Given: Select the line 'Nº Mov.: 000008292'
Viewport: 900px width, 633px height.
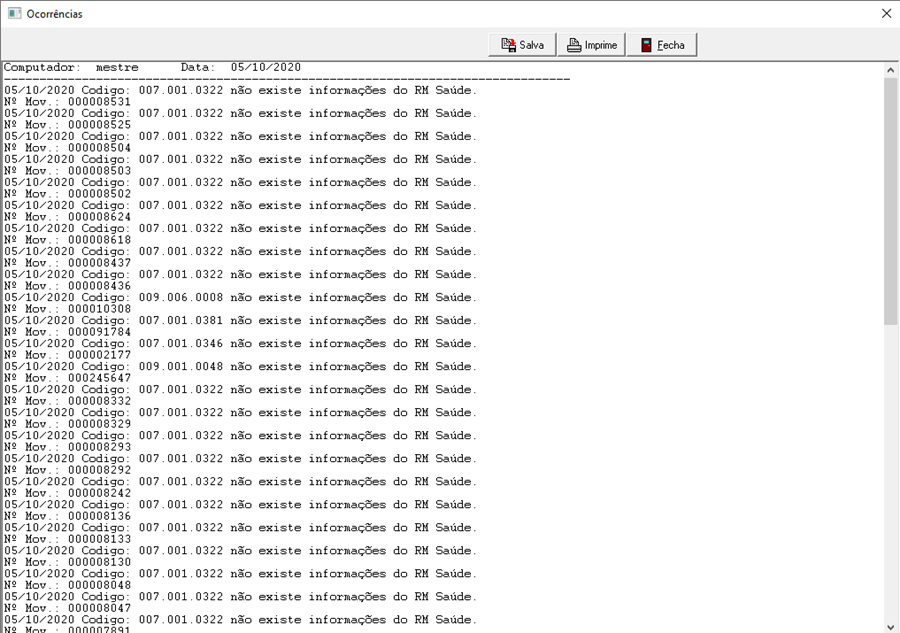Looking at the screenshot, I should pyautogui.click(x=68, y=469).
